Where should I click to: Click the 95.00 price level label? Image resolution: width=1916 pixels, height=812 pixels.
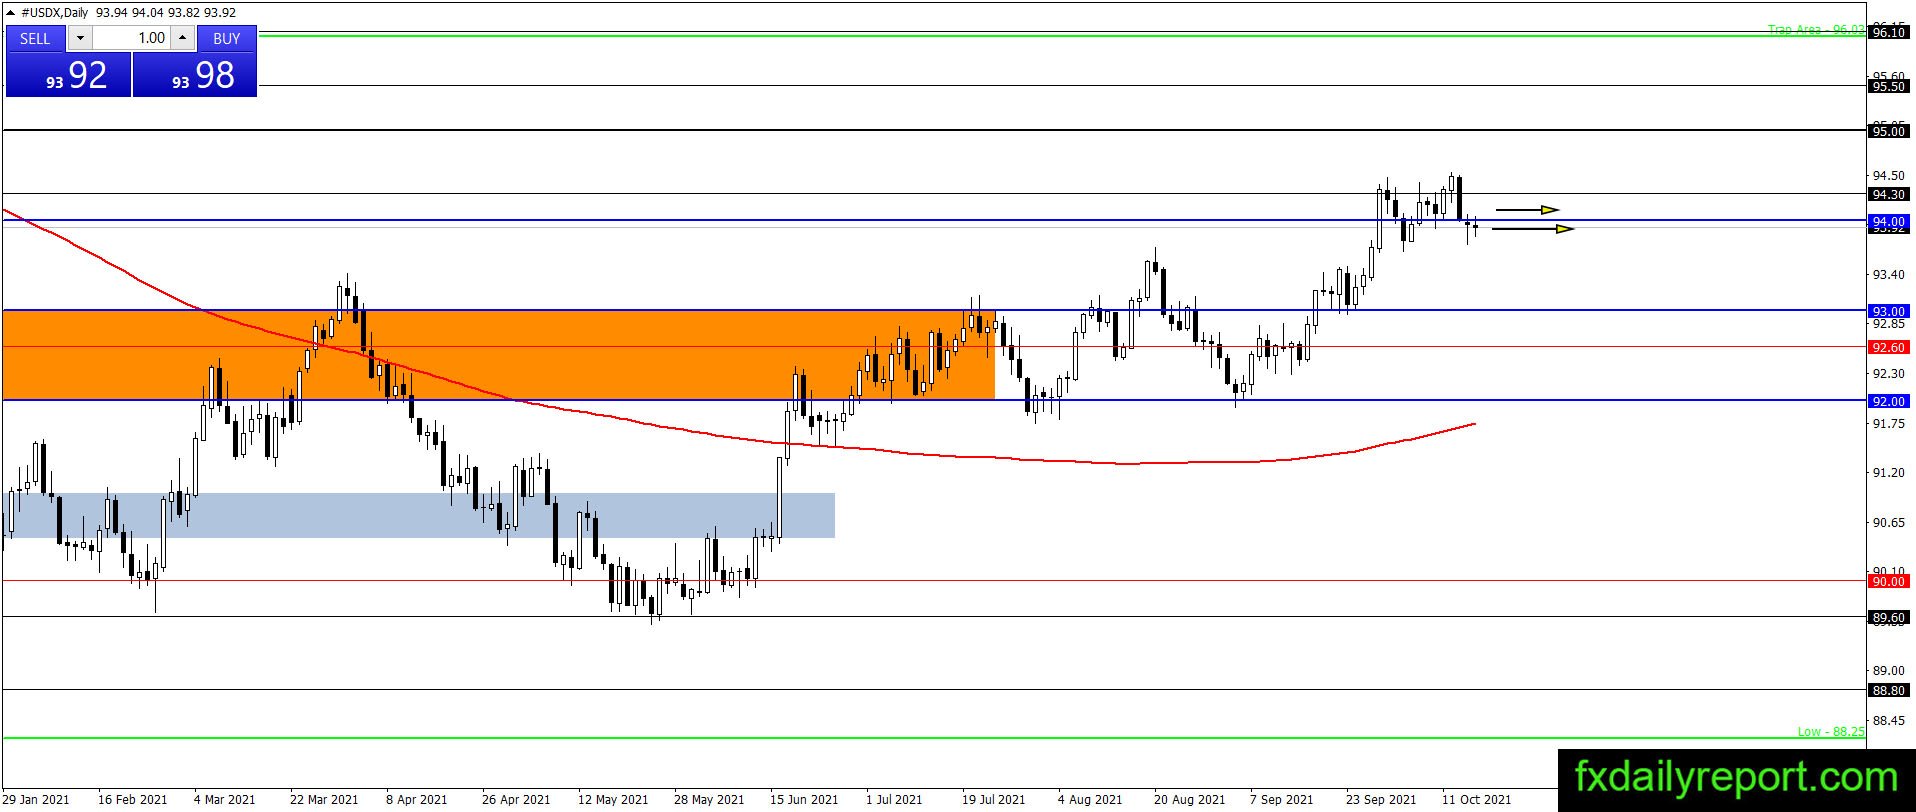tap(1888, 131)
